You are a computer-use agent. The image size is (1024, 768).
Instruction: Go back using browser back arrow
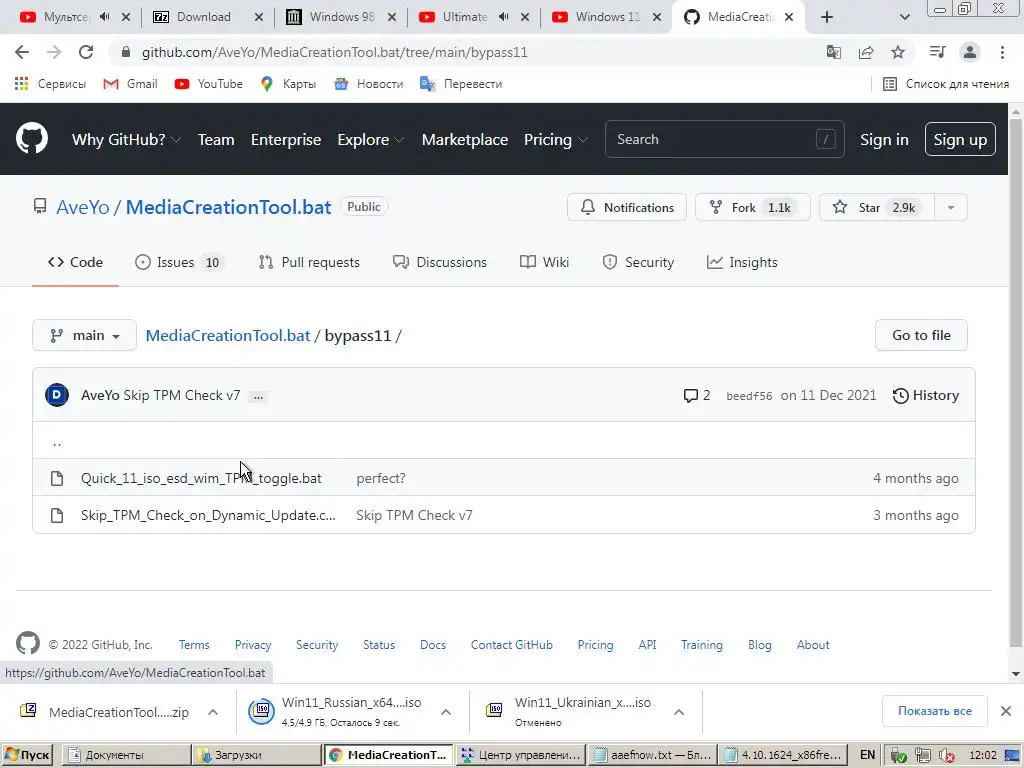pyautogui.click(x=22, y=52)
